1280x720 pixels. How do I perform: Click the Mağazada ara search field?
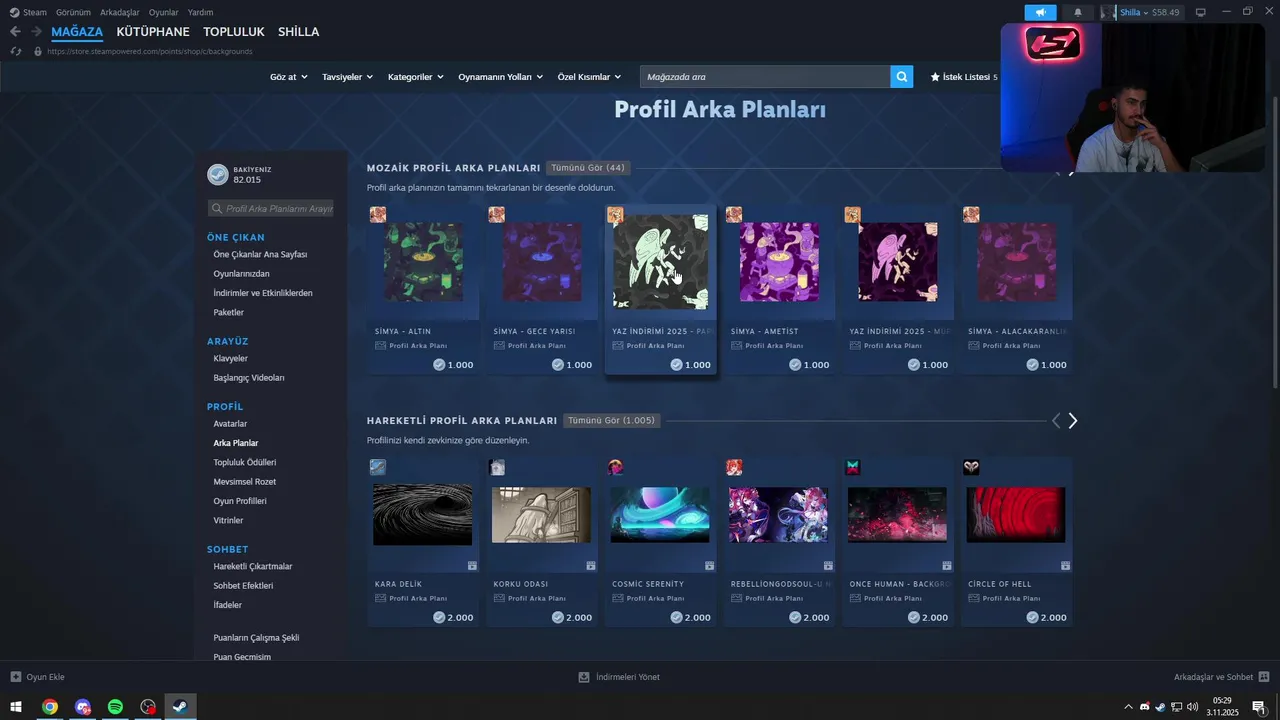pyautogui.click(x=765, y=77)
